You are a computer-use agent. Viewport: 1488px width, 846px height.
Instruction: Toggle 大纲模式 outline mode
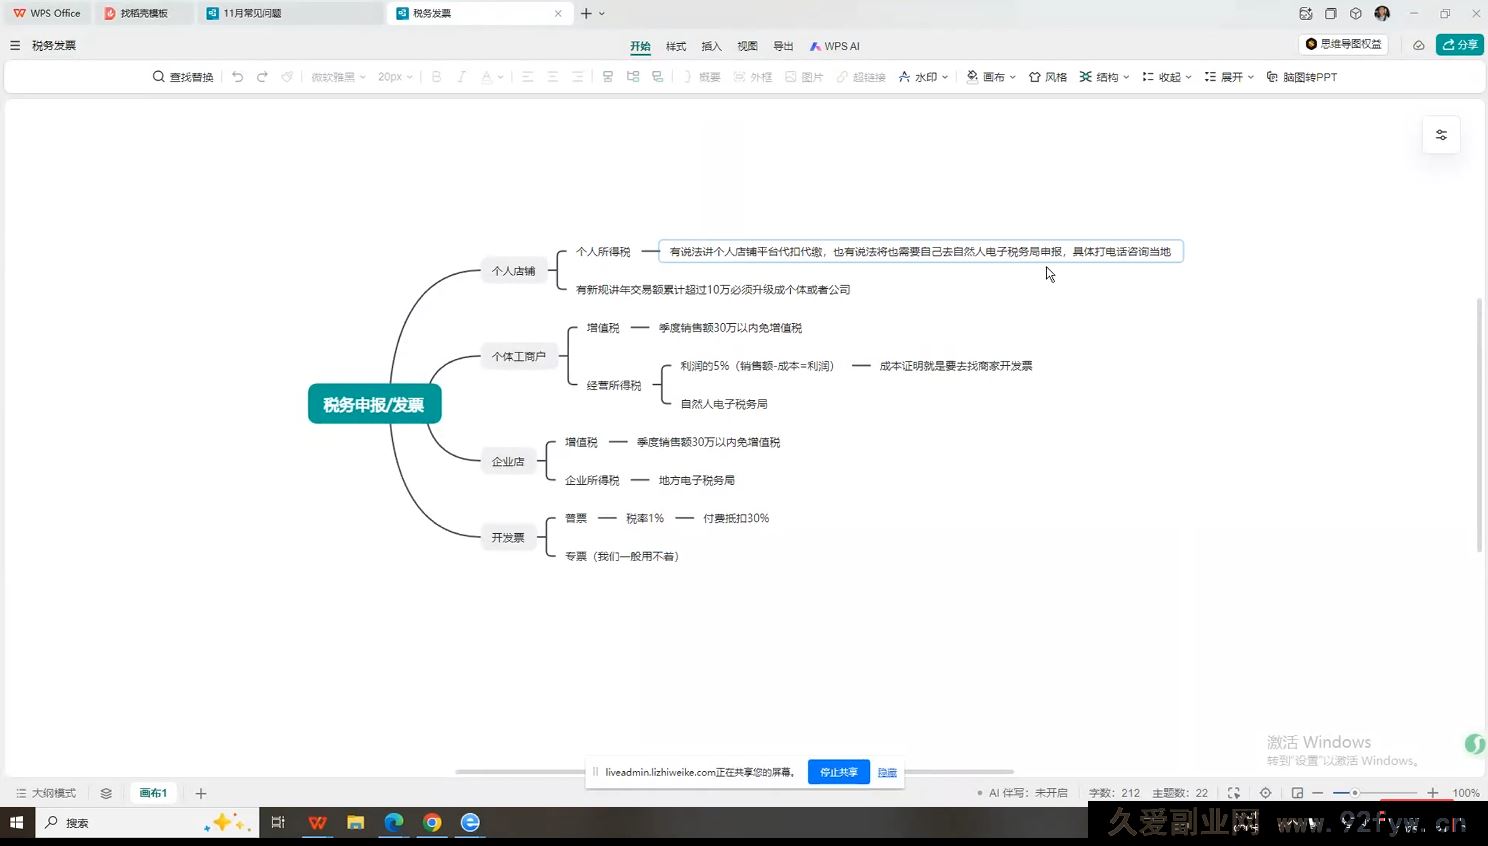click(46, 793)
